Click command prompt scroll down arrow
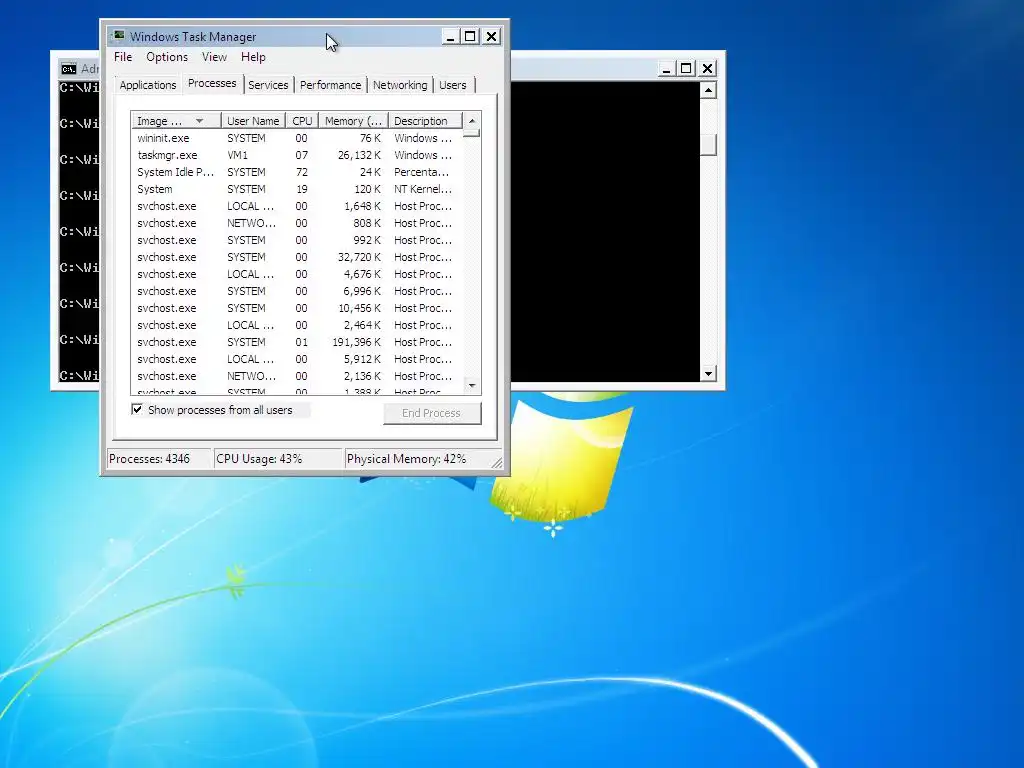This screenshot has width=1024, height=768. (709, 374)
